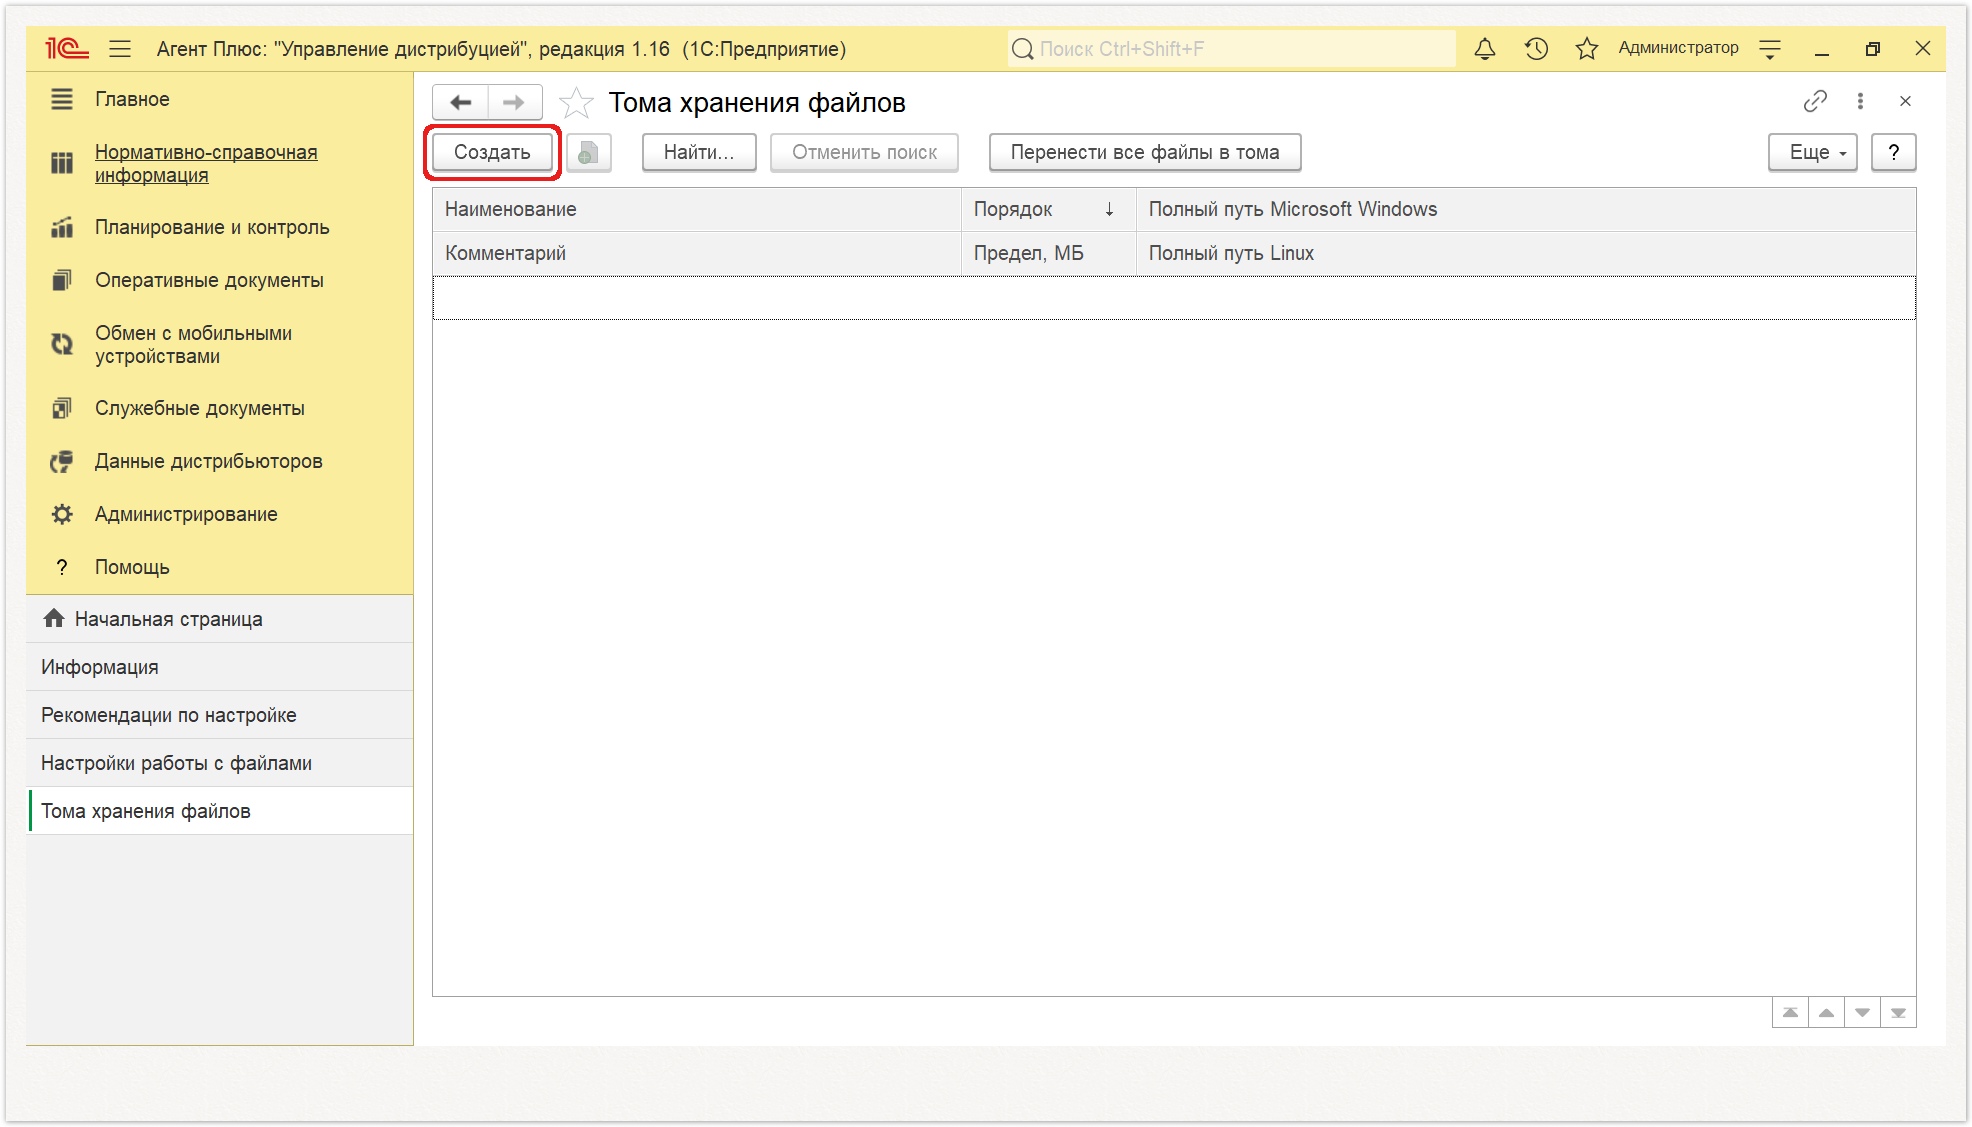This screenshot has width=1972, height=1127.
Task: Copy link to this page icon
Action: [x=1815, y=101]
